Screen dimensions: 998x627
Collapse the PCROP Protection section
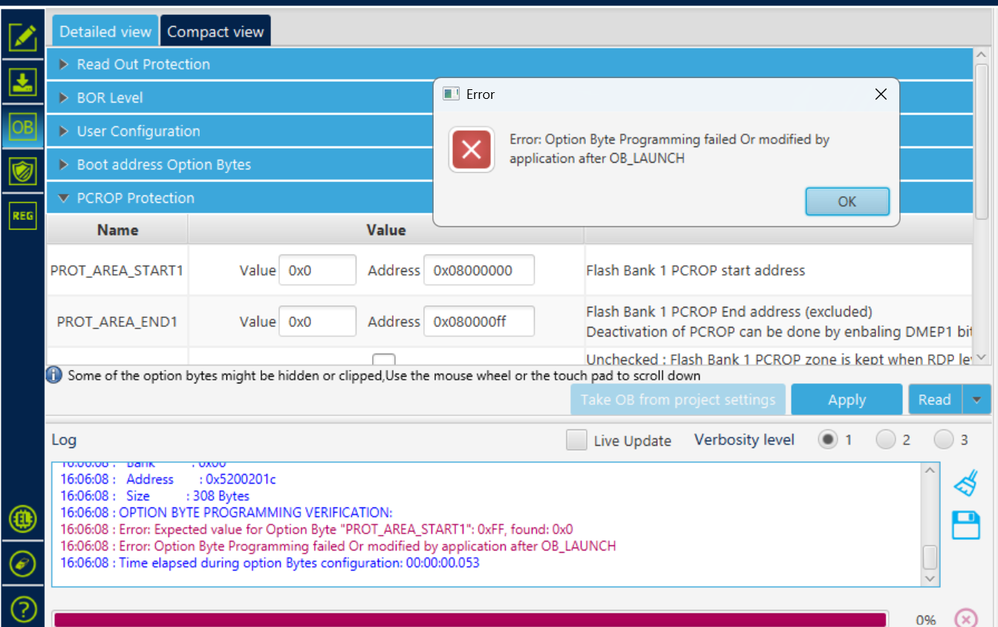pyautogui.click(x=240, y=198)
